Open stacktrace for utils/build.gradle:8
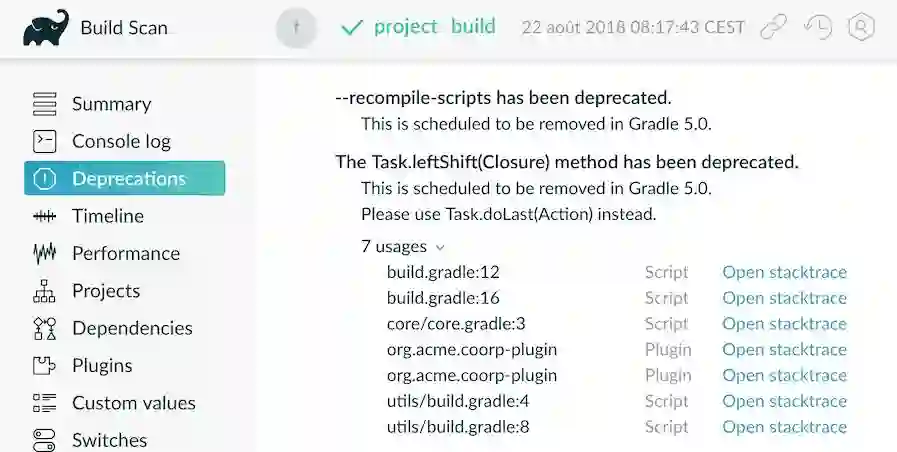The height and width of the screenshot is (452, 897). tap(784, 427)
